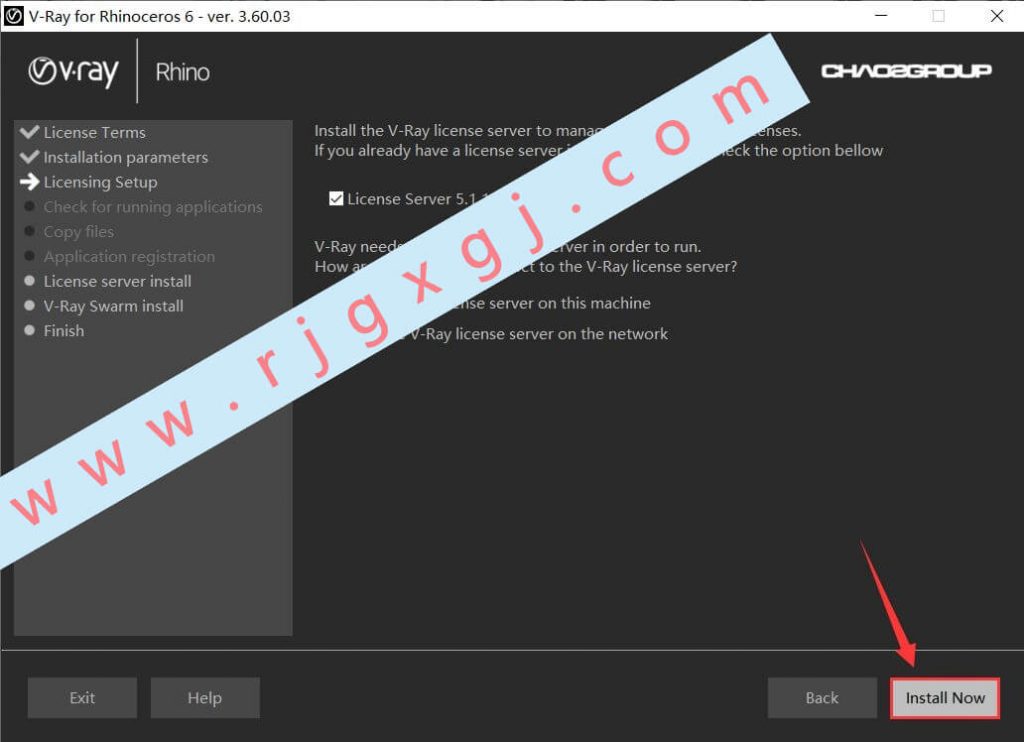Viewport: 1024px width, 742px height.
Task: Click the Chaos Group logo
Action: point(906,71)
